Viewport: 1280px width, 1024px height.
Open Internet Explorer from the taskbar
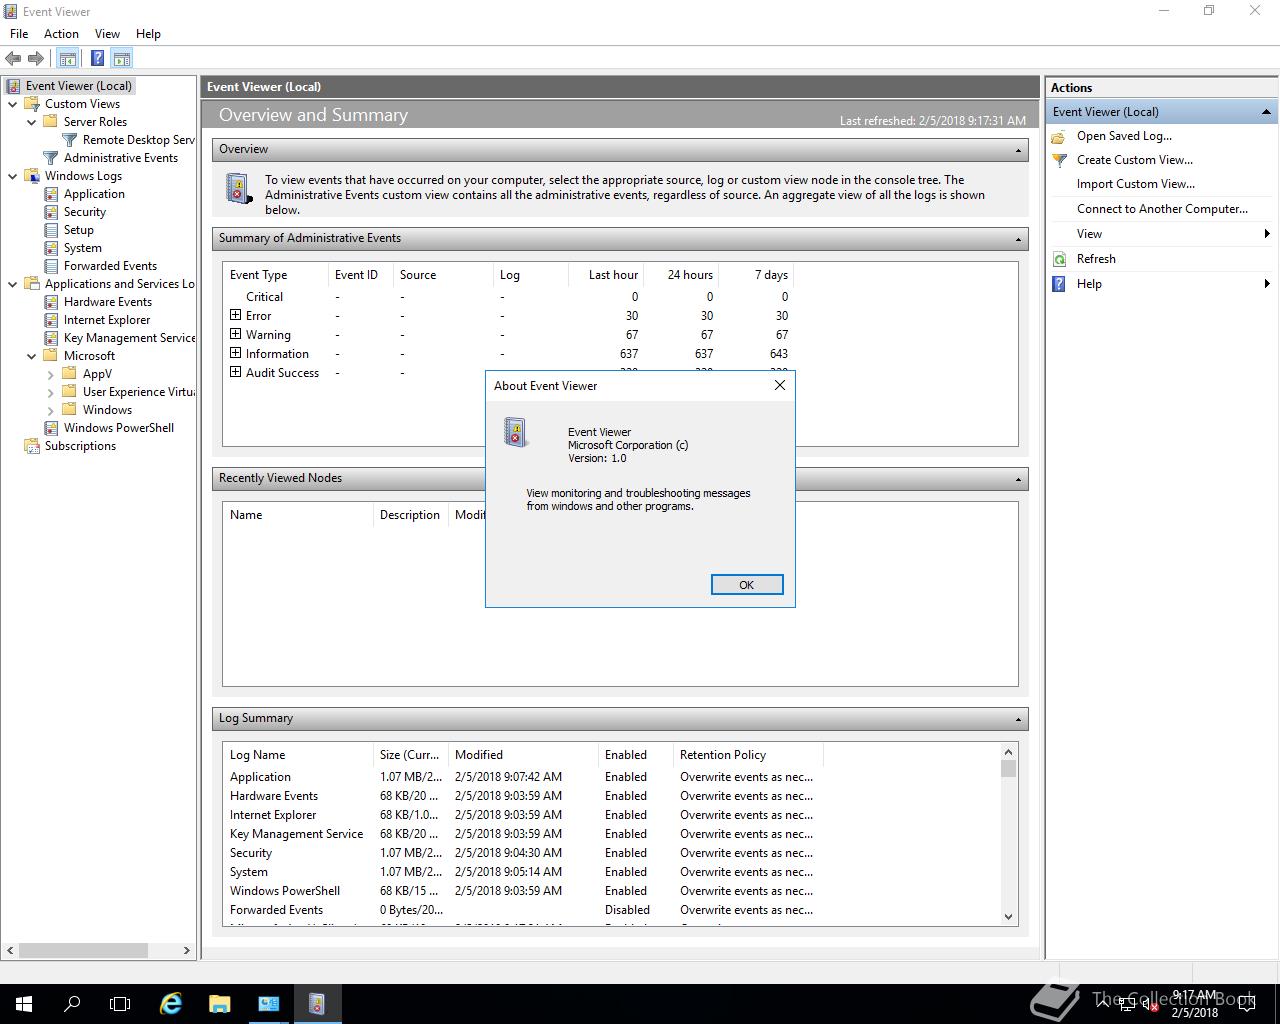(x=171, y=1004)
